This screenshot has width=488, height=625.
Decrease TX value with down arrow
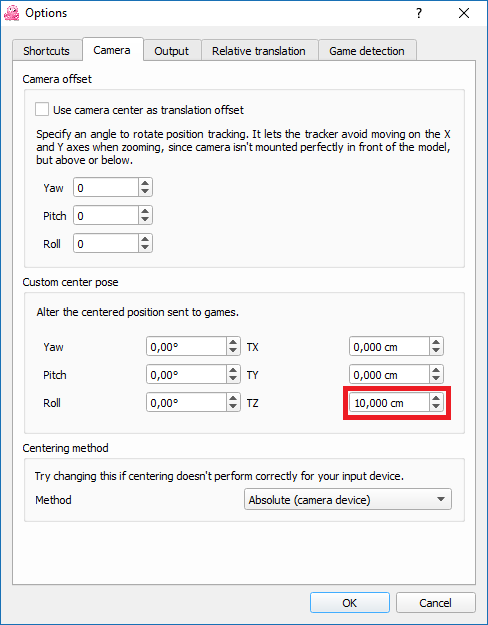436,351
